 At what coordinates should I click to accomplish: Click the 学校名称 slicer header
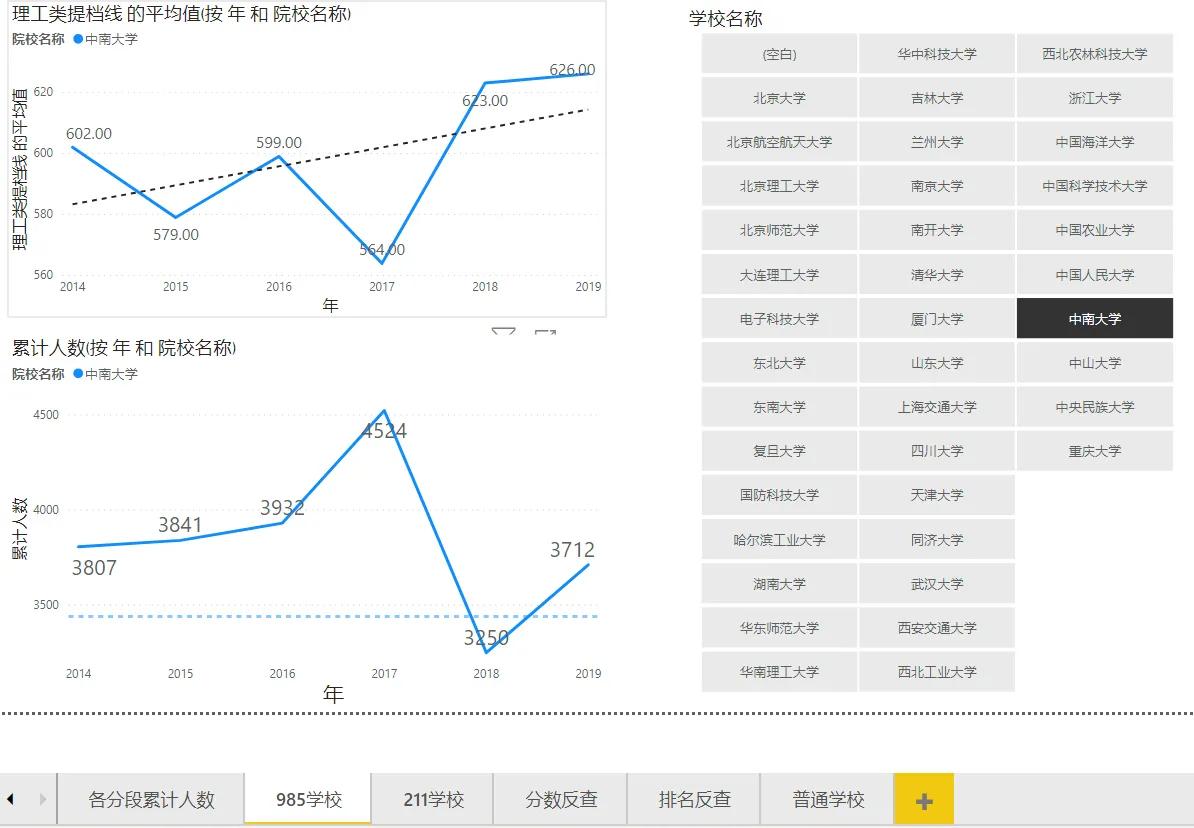(725, 19)
